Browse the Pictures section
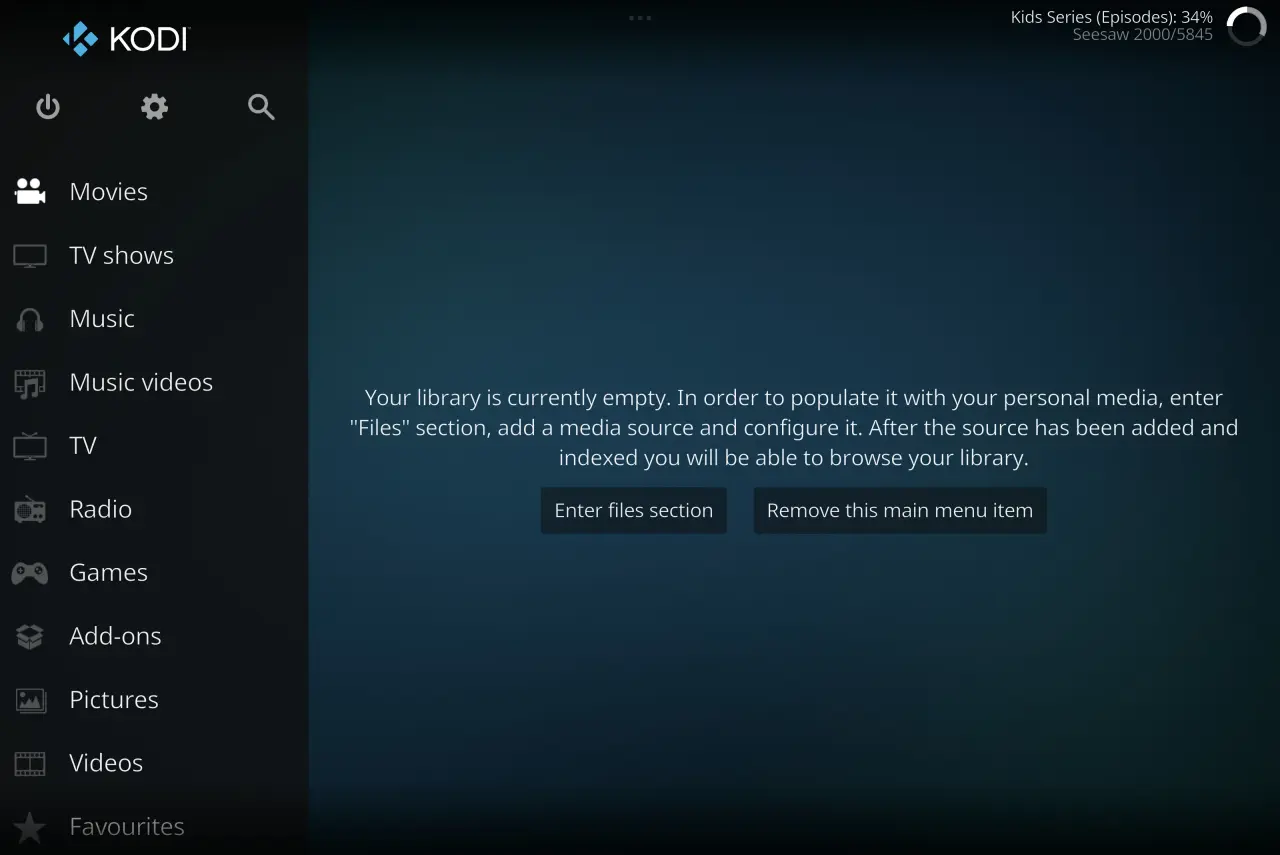Image resolution: width=1280 pixels, height=855 pixels. pos(114,700)
